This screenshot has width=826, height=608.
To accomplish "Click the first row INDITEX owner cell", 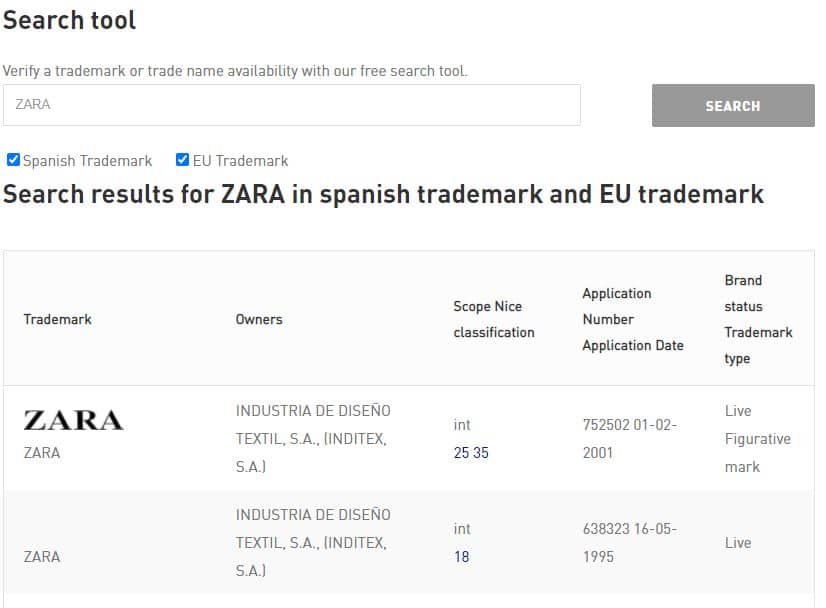I will click(x=313, y=438).
